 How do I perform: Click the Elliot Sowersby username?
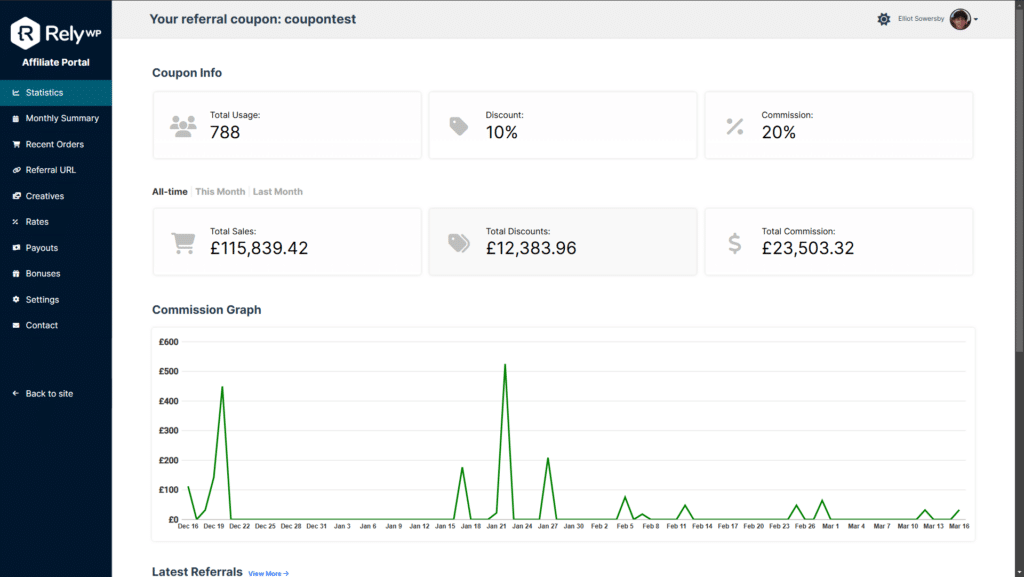(x=921, y=19)
